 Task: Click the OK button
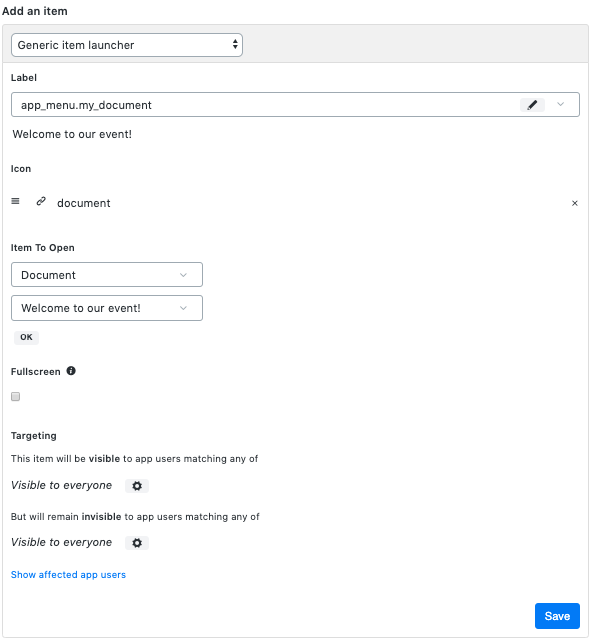tap(26, 337)
